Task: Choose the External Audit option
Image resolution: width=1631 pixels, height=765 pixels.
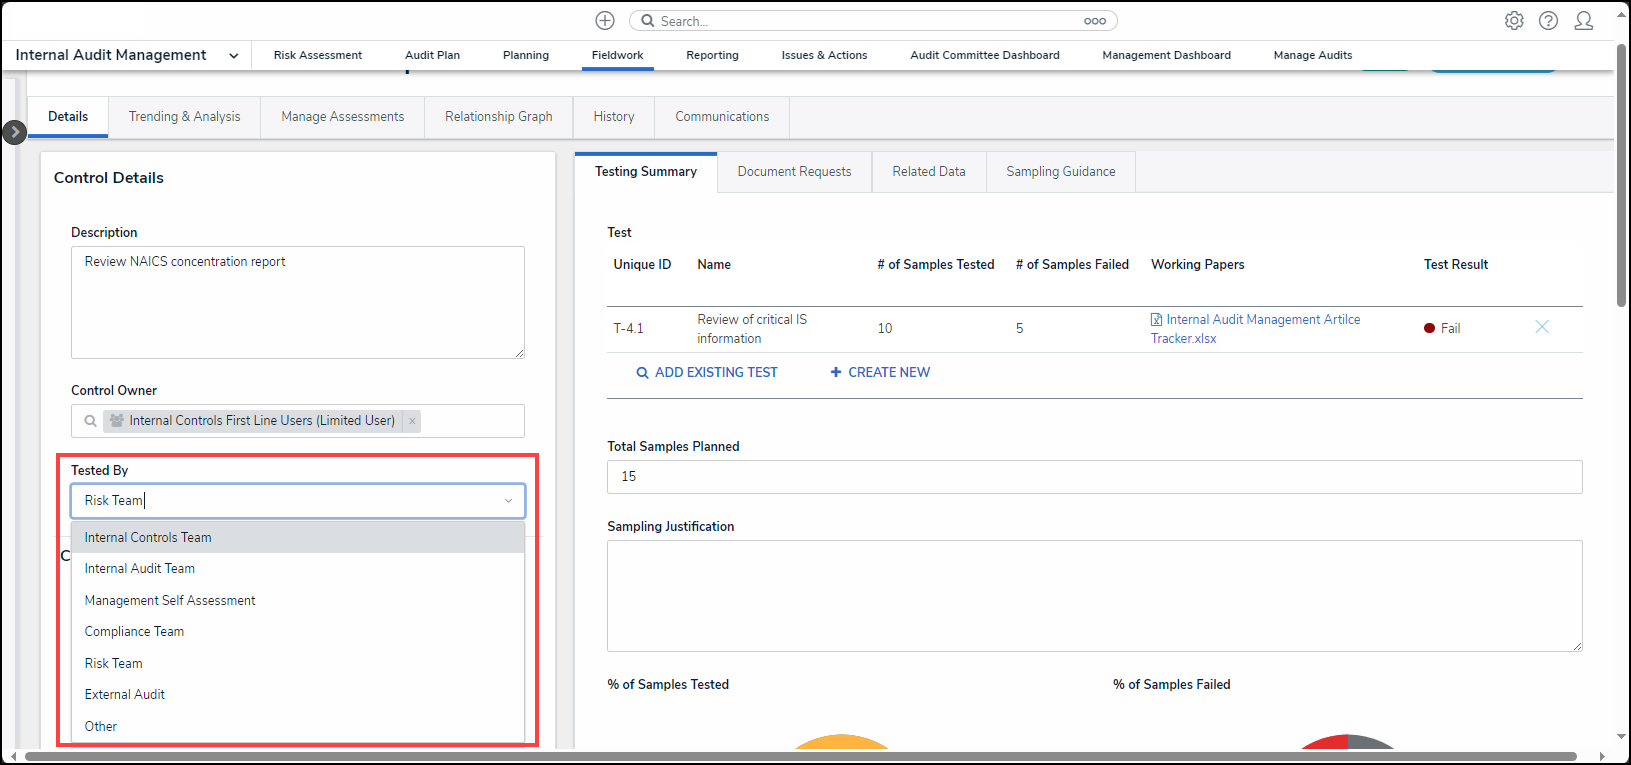Action: (x=125, y=695)
